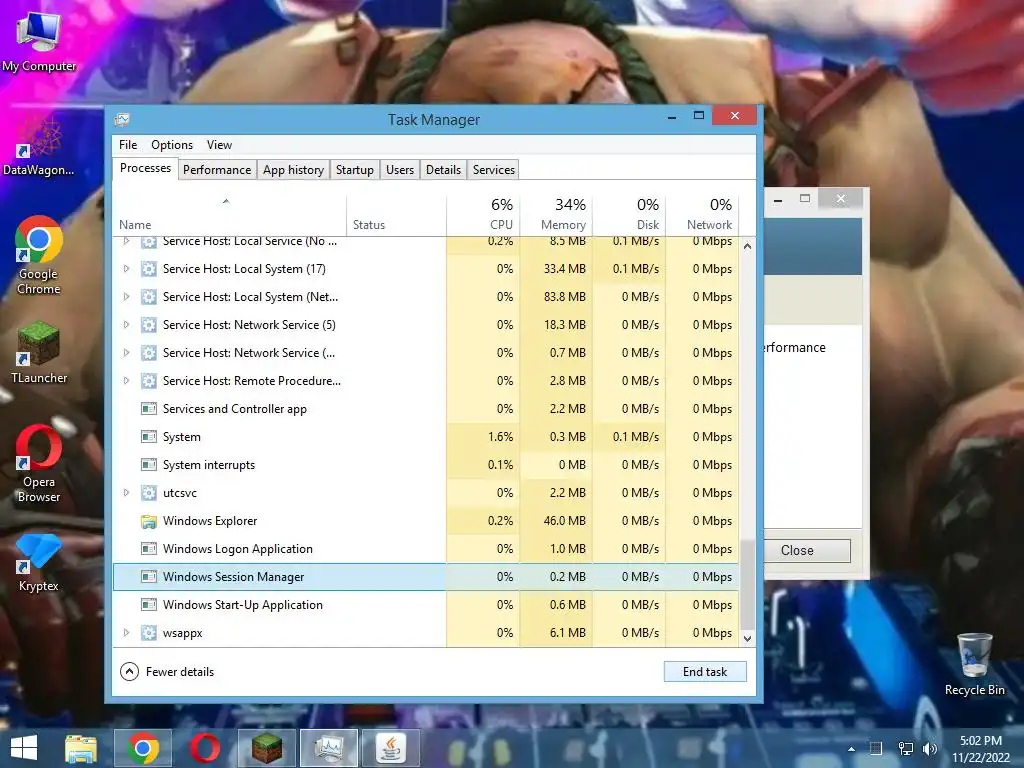Open the Minecraft block taskbar icon

pyautogui.click(x=266, y=748)
